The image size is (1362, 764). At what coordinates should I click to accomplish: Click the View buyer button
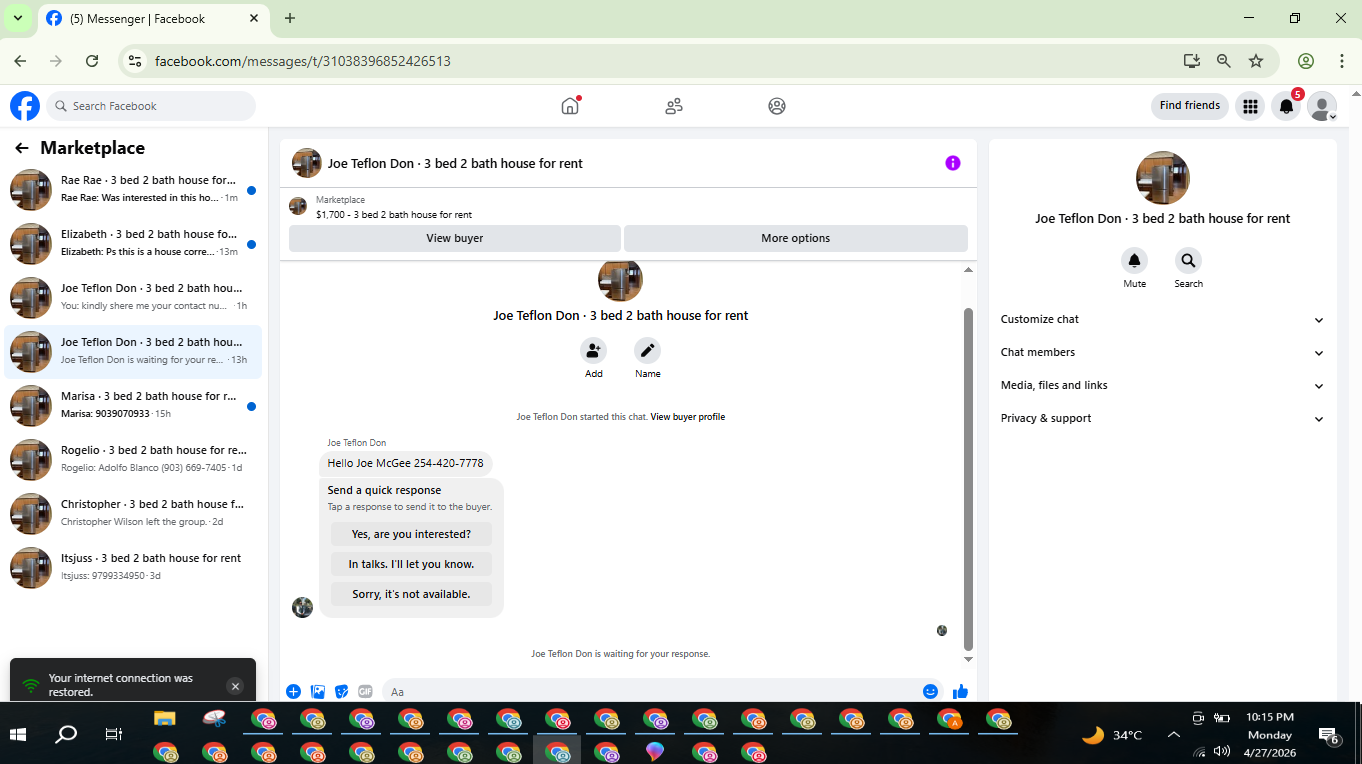point(455,238)
